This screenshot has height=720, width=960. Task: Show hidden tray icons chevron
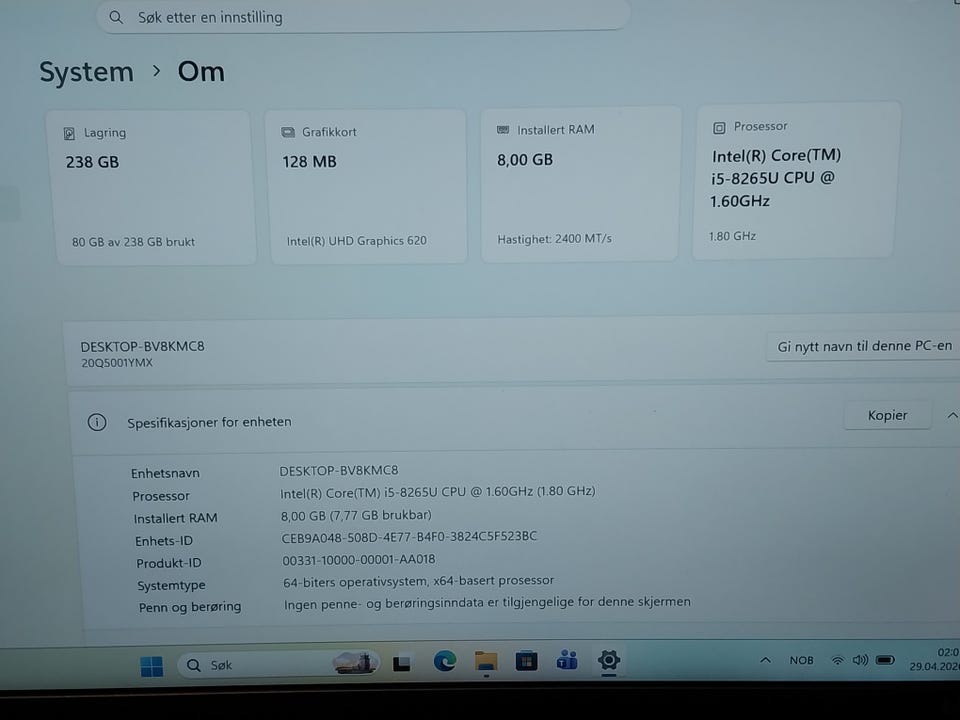point(765,660)
